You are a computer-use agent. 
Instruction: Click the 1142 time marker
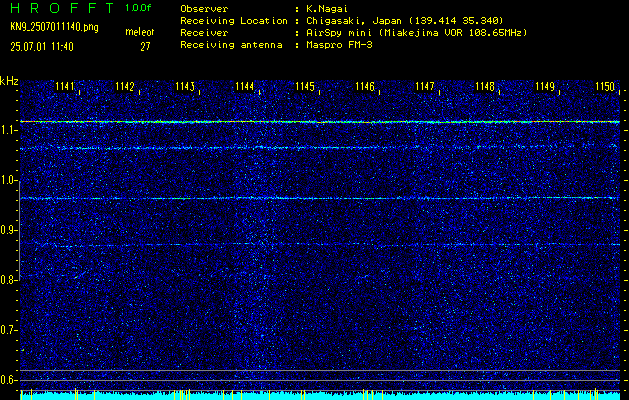tap(124, 86)
